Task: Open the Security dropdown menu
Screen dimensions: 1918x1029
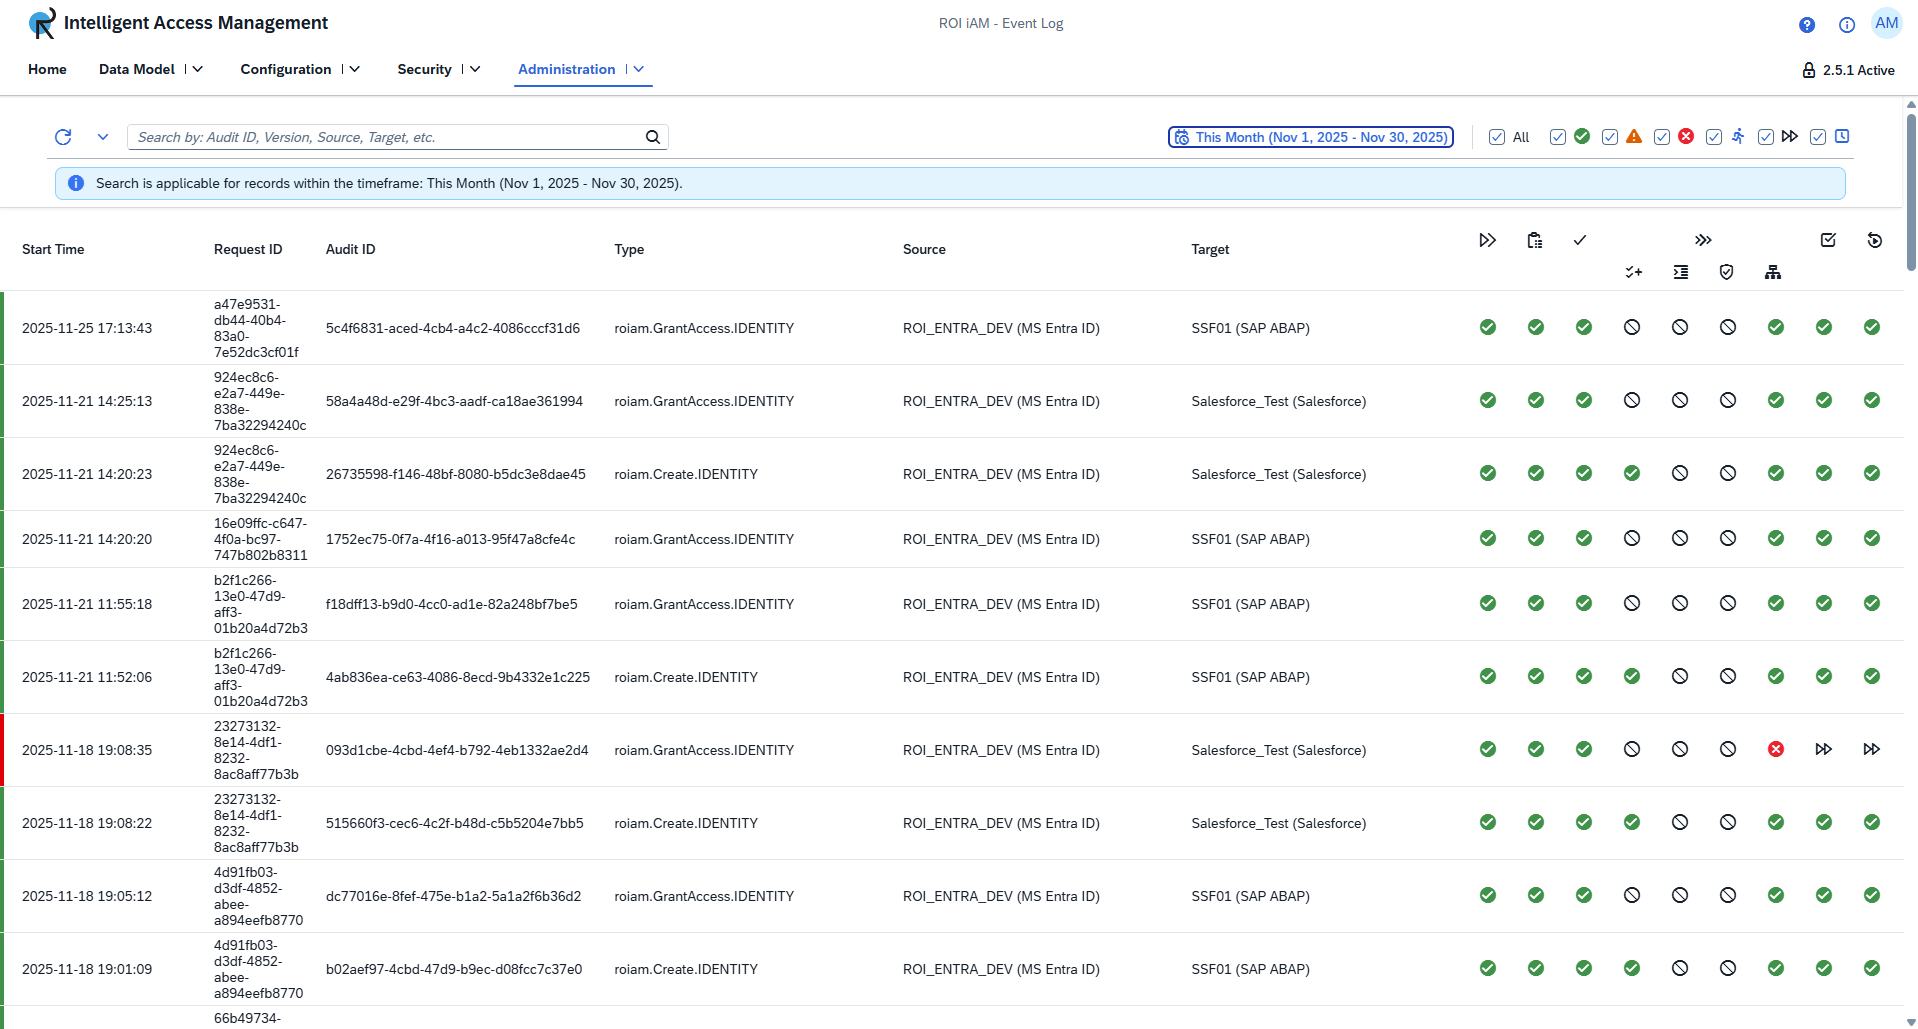Action: point(436,69)
